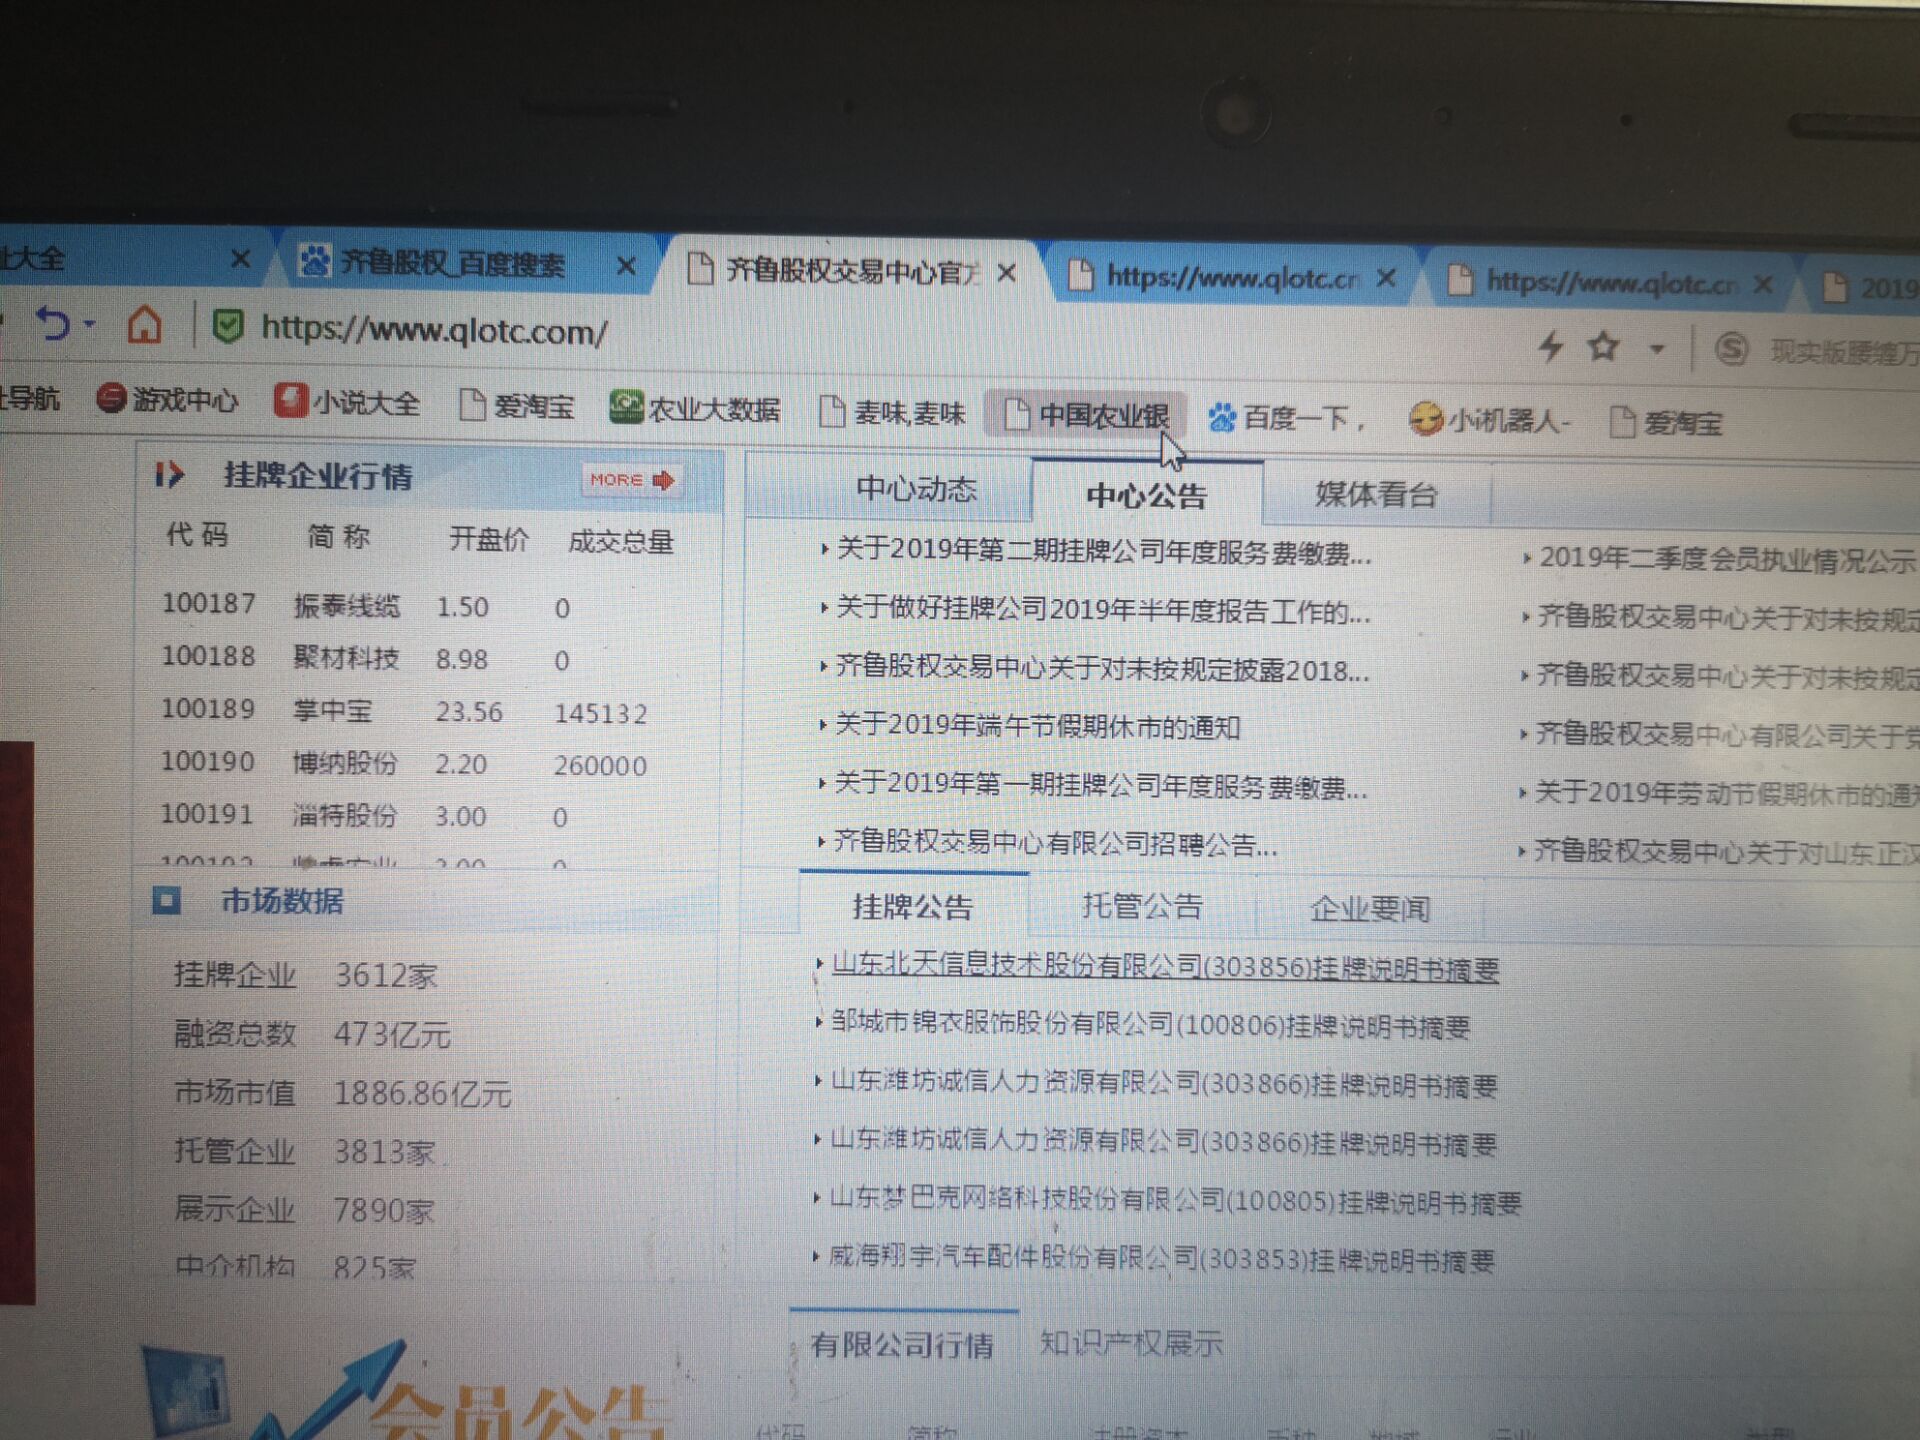Viewport: 1920px width, 1440px height.
Task: Close the 齐鲁股权_百度搜索 tab
Action: tap(626, 266)
